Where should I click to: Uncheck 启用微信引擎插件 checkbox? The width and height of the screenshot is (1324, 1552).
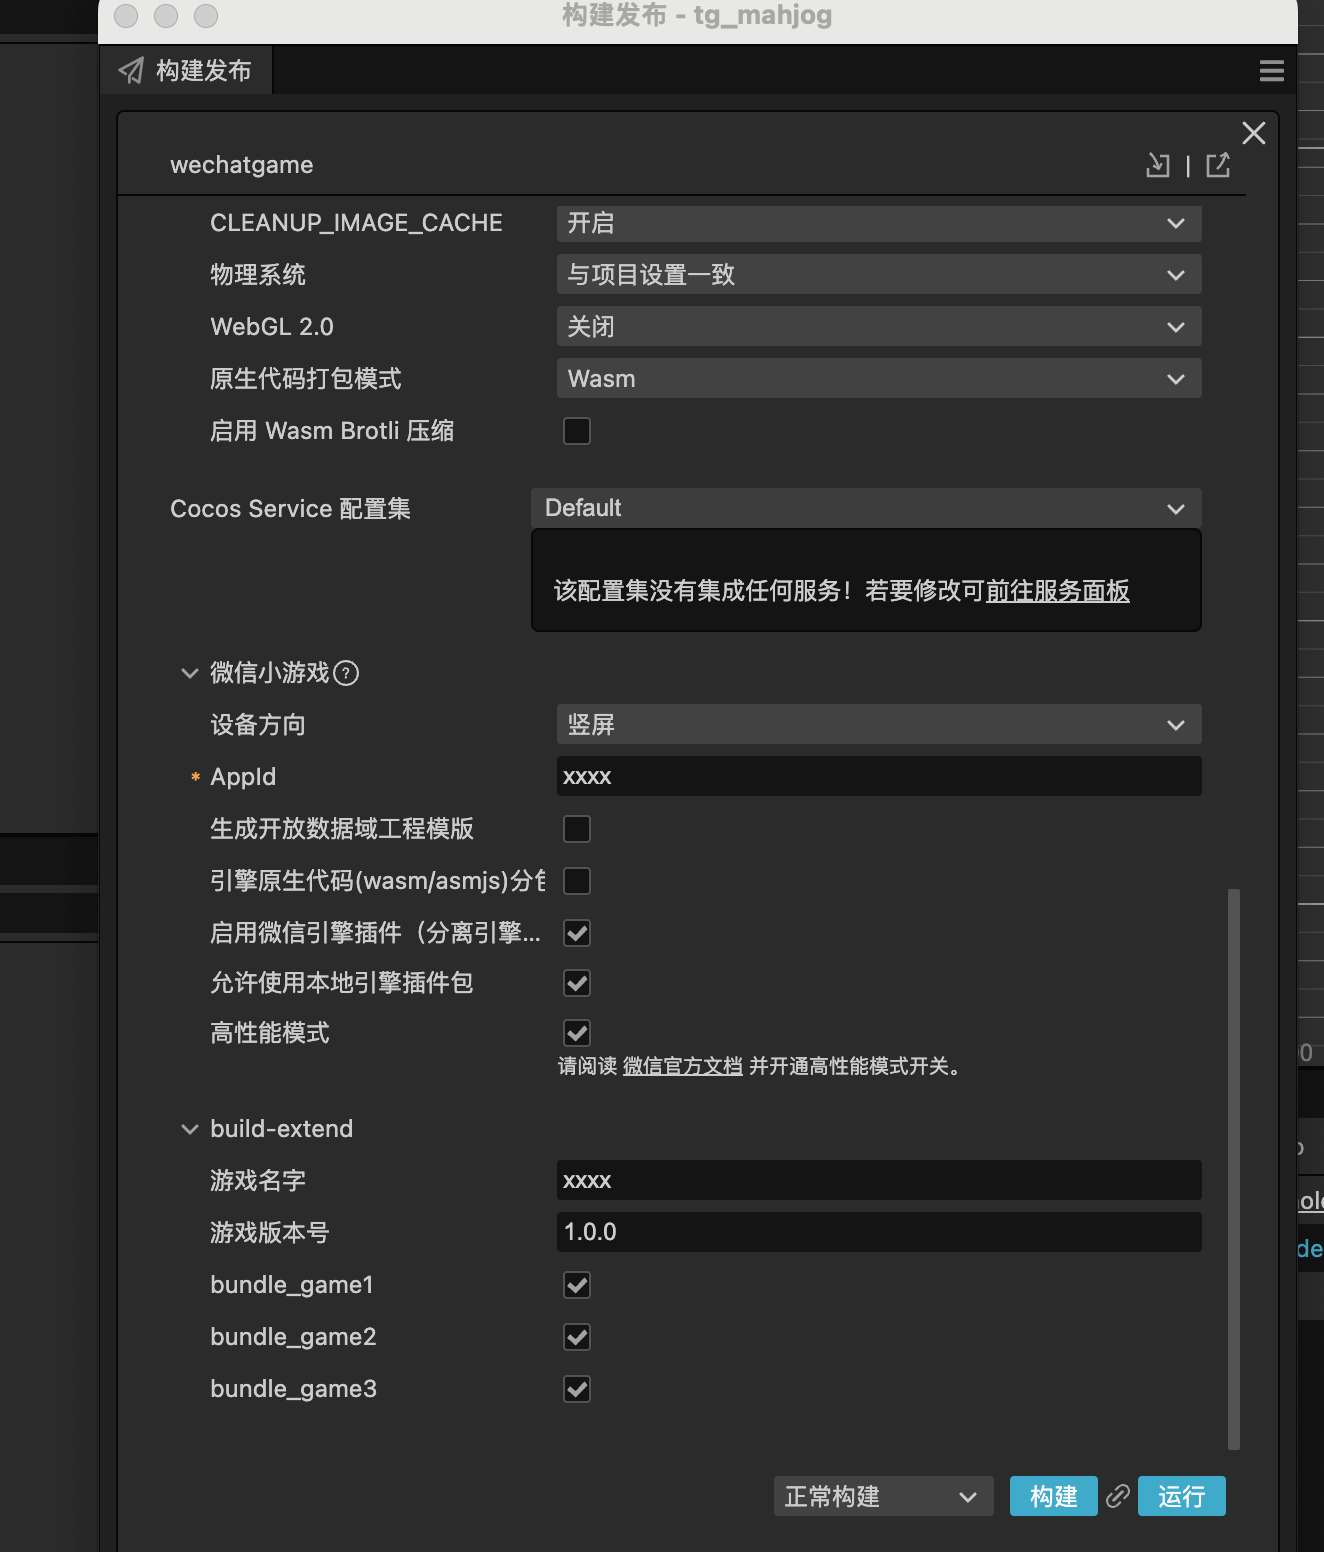pos(577,933)
